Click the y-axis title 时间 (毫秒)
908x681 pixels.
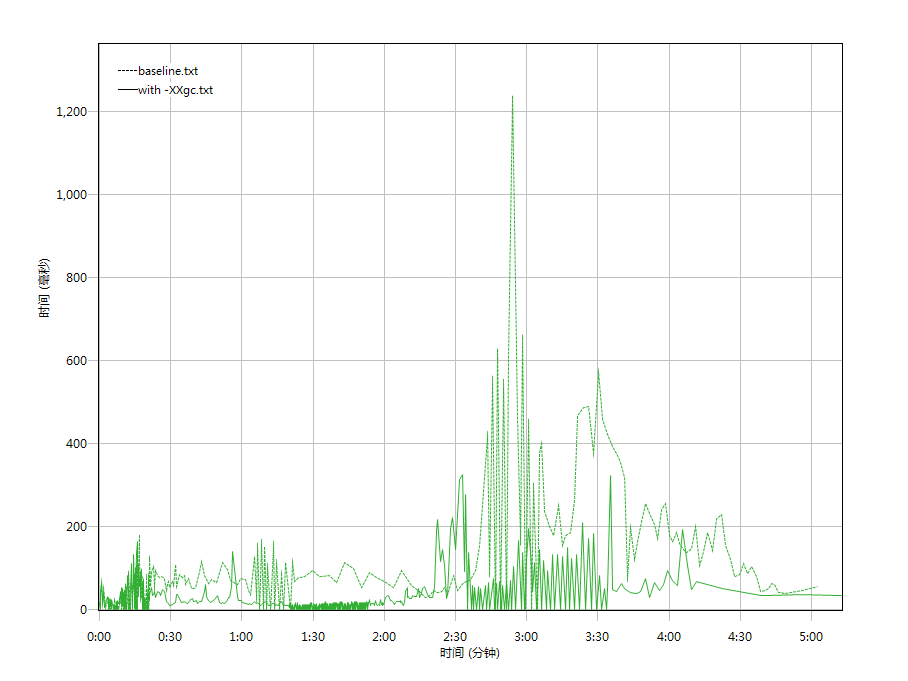[45, 288]
